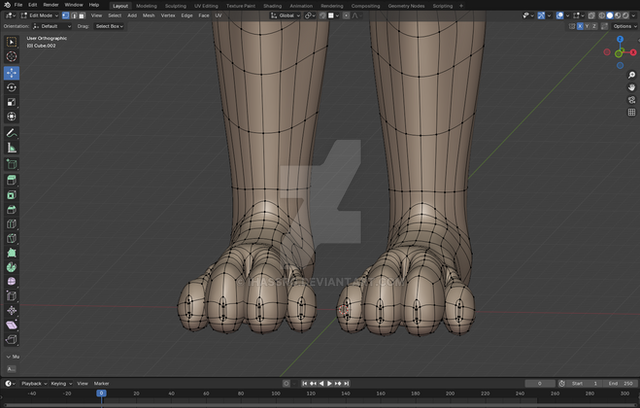Screen dimensions: 640x408
Task: Choose the Add Cube tool
Action: point(12,163)
